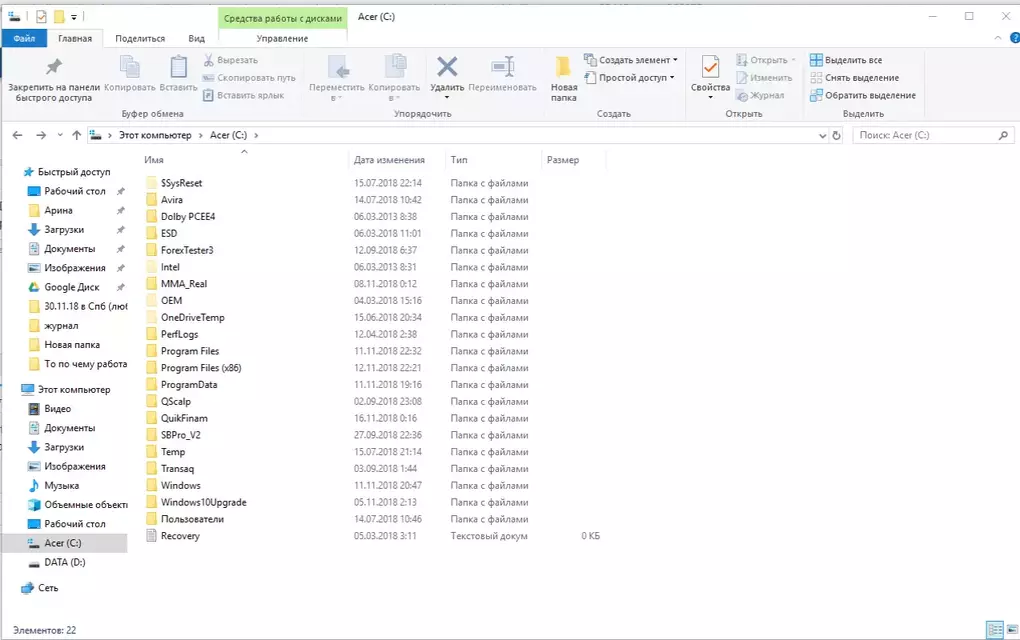Click Pin to Quick access icon
The width and height of the screenshot is (1020, 640).
[54, 66]
